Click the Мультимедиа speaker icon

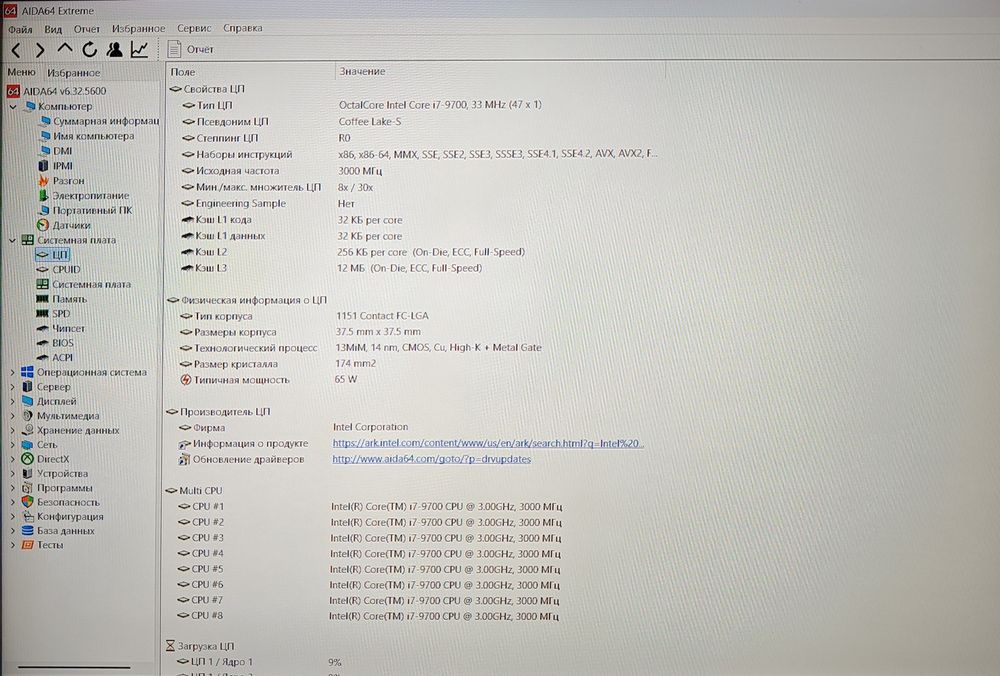point(27,416)
